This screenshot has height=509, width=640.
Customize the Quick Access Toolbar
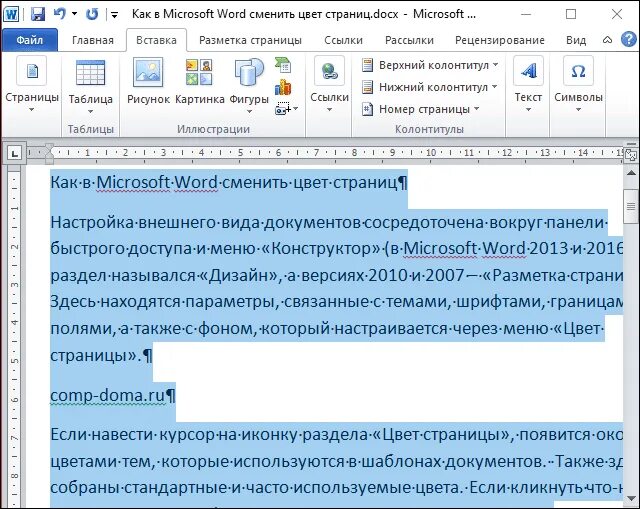pos(115,16)
